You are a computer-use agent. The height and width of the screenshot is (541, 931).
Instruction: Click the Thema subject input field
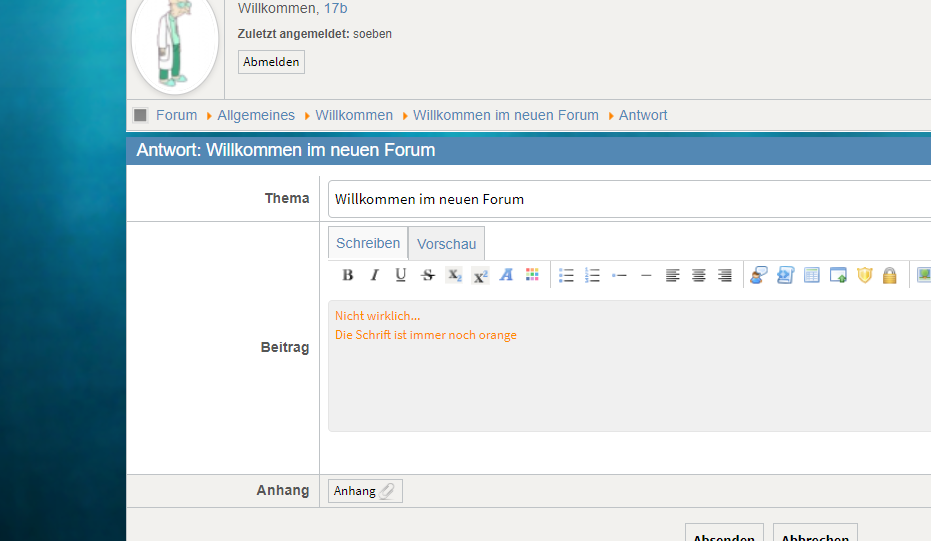630,199
